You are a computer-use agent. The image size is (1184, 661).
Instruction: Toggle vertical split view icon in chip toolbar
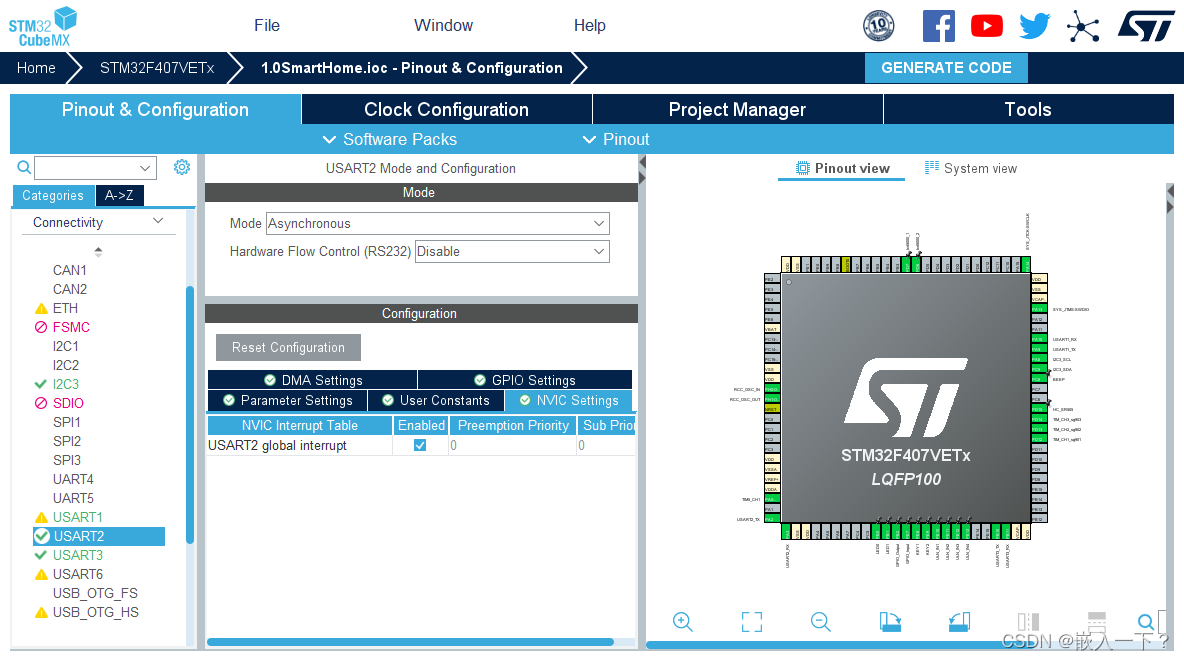1028,622
